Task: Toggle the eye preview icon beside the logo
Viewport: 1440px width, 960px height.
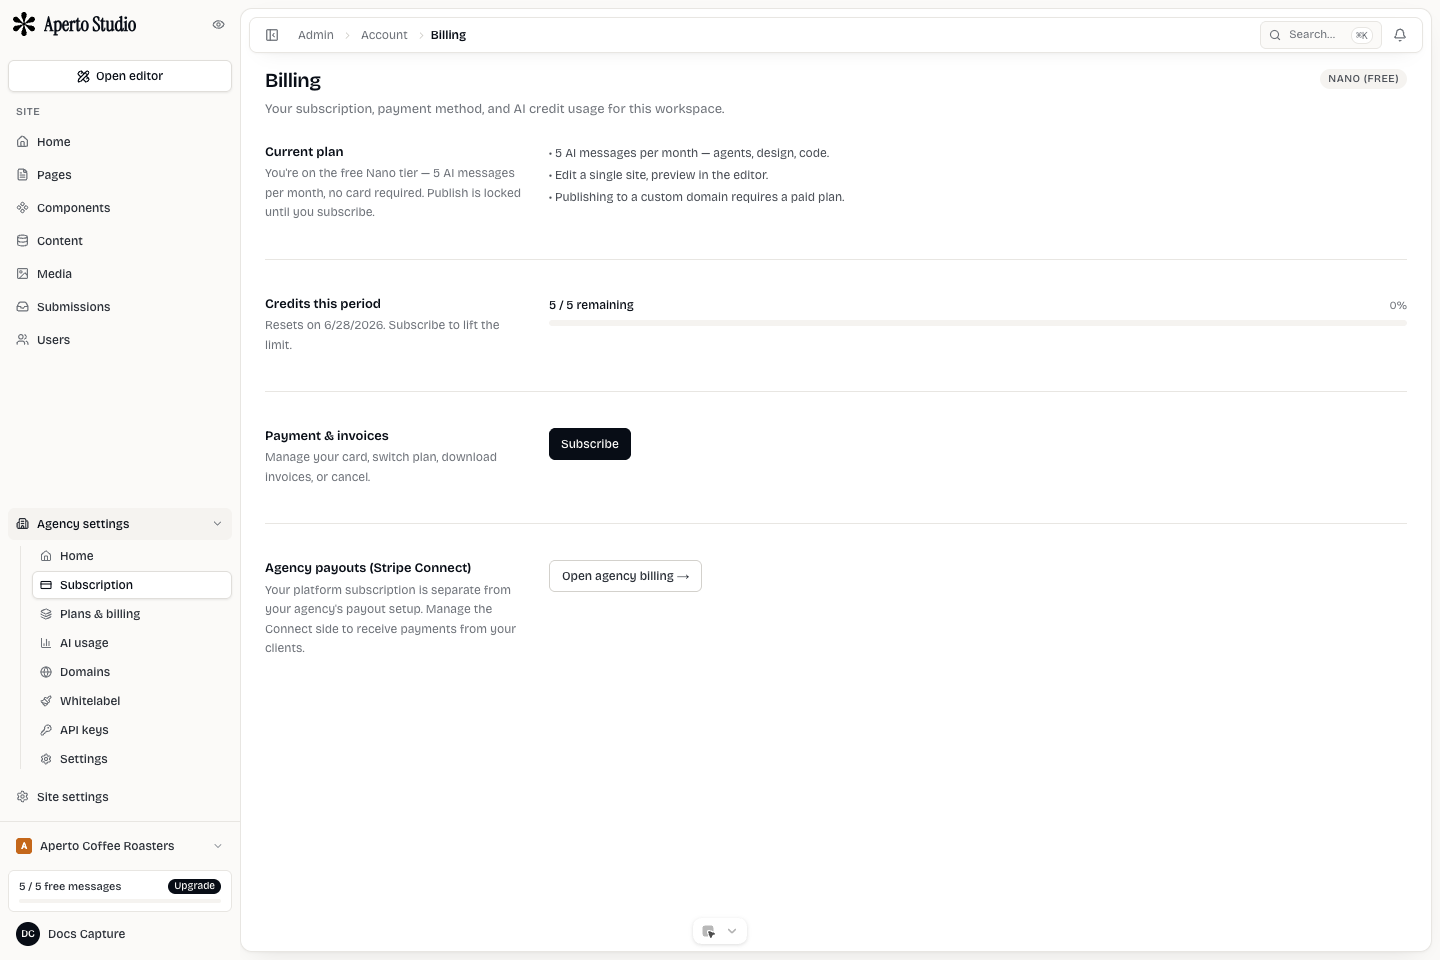Action: 218,25
